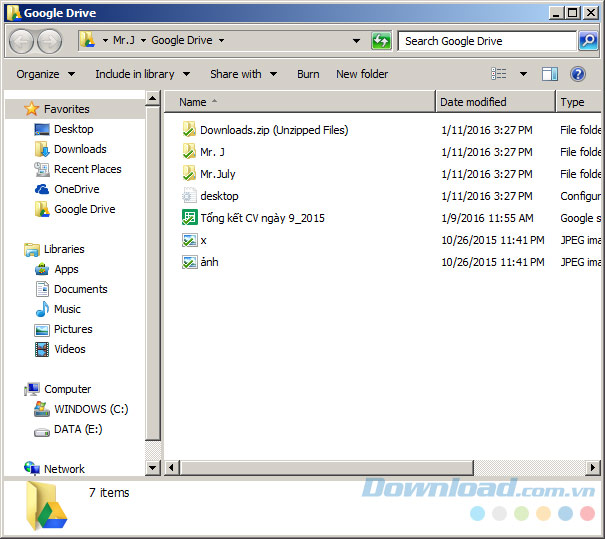Open the Include in library dropdown
The width and height of the screenshot is (605, 539).
pyautogui.click(x=142, y=74)
